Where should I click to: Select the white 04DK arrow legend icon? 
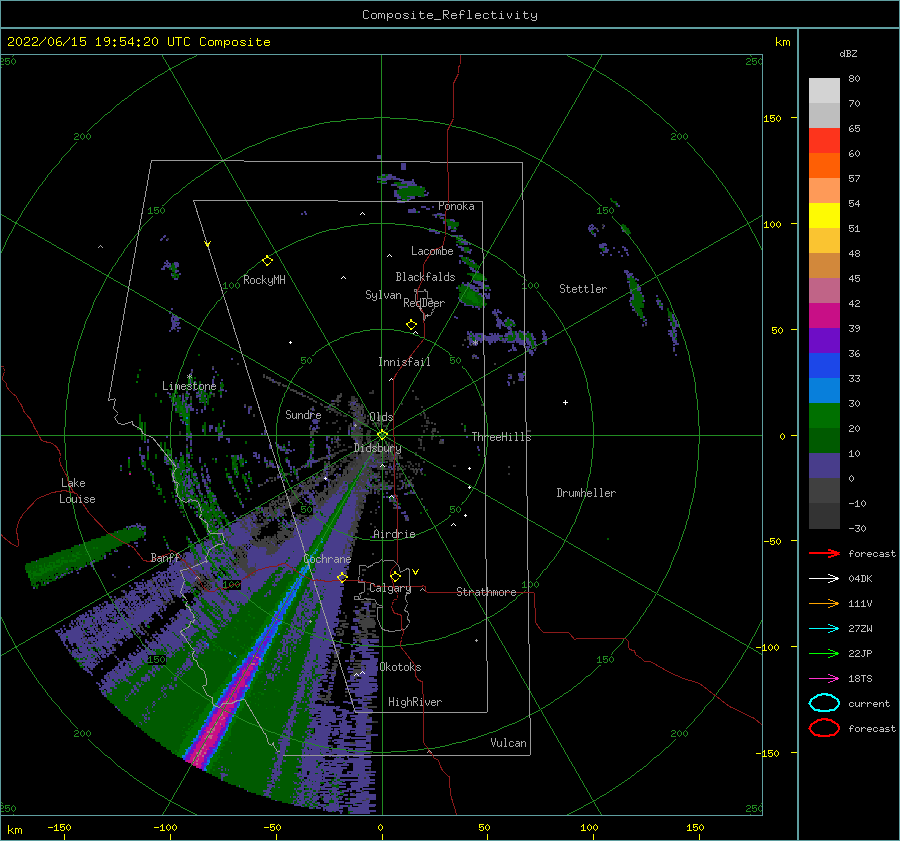[824, 578]
